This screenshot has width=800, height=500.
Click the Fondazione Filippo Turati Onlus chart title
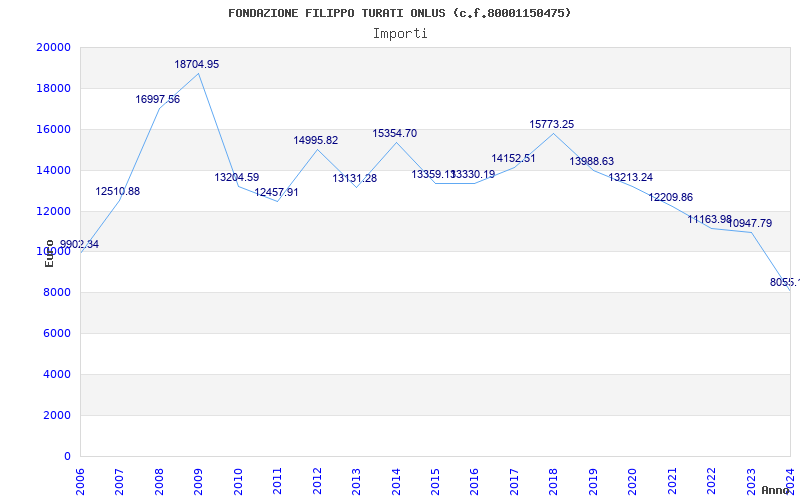pyautogui.click(x=400, y=13)
